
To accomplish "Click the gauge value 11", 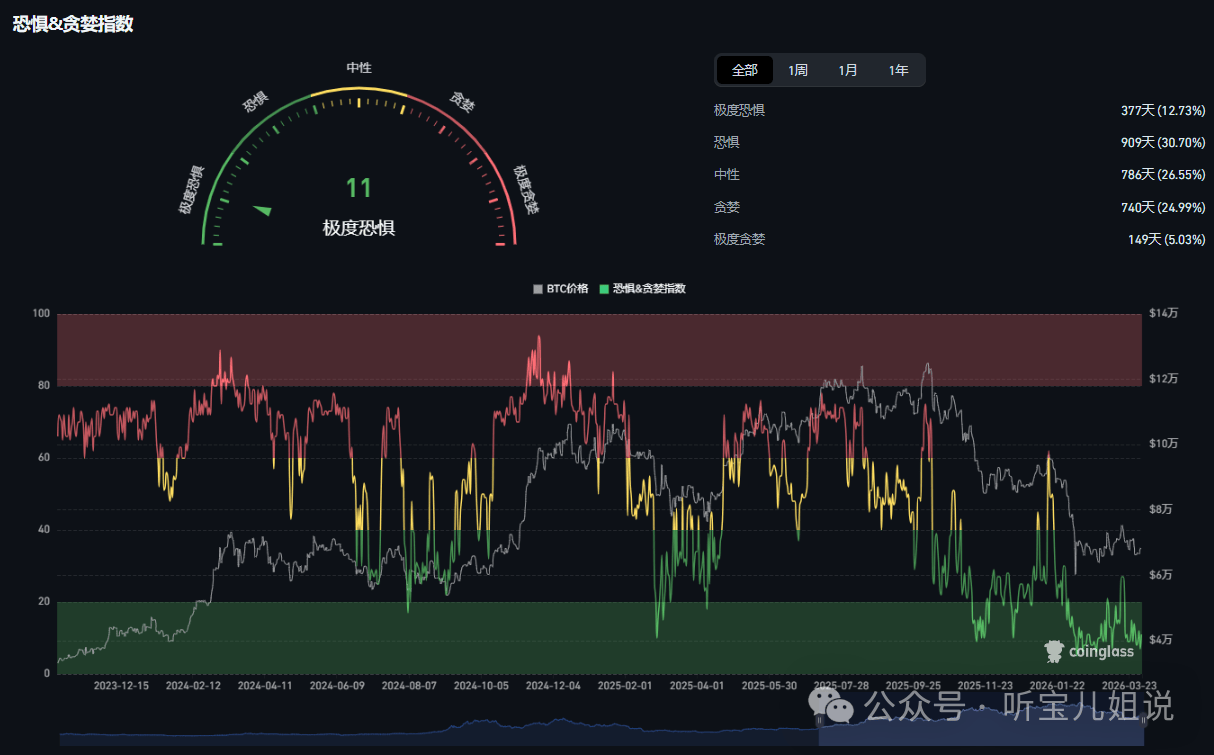I will point(358,188).
